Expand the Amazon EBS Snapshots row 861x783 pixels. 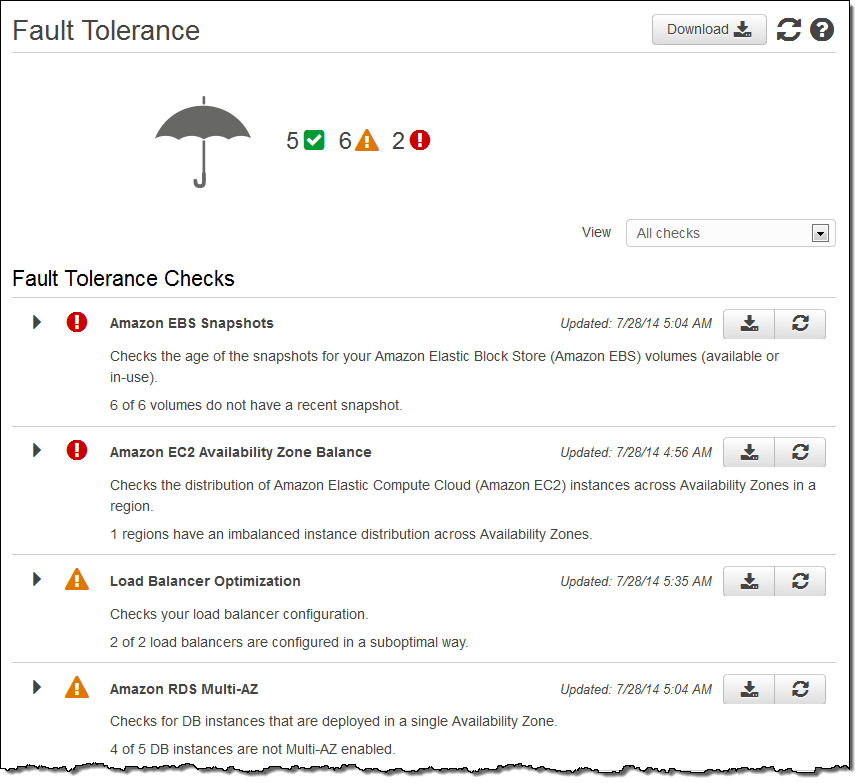click(37, 322)
